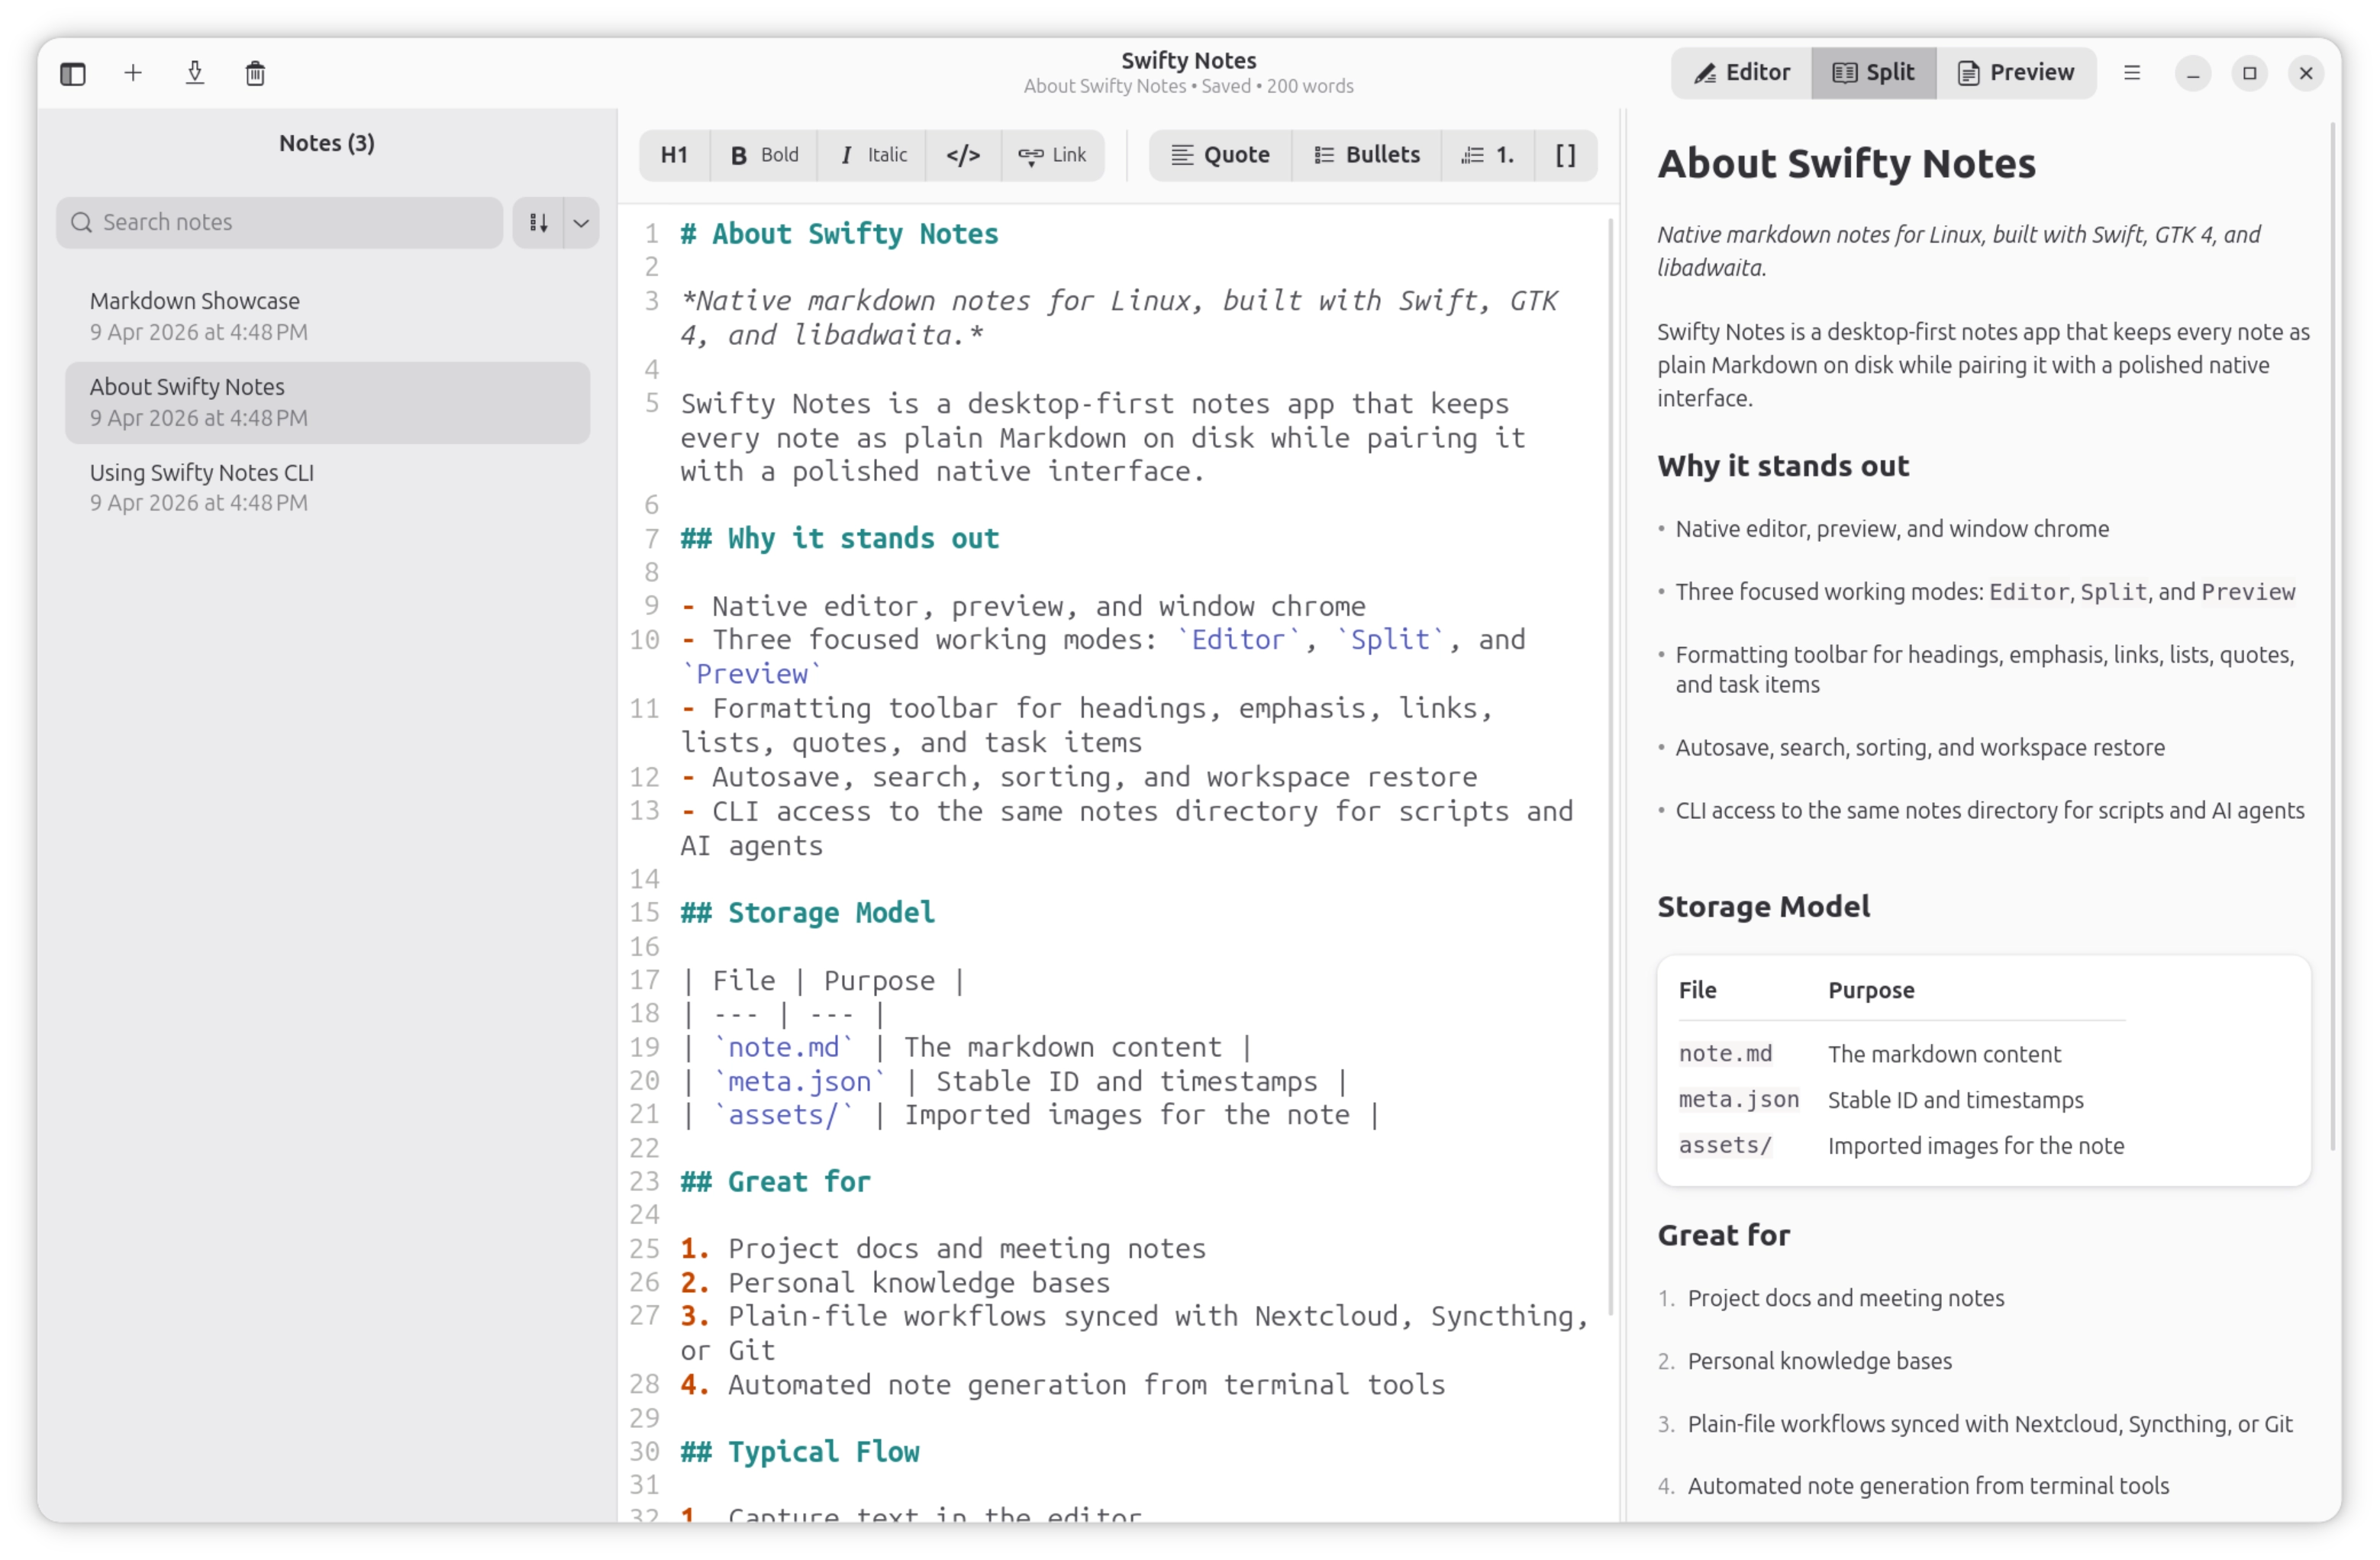Image resolution: width=2380 pixels, height=1560 pixels.
Task: Toggle the notes sidebar panel
Action: [x=71, y=73]
